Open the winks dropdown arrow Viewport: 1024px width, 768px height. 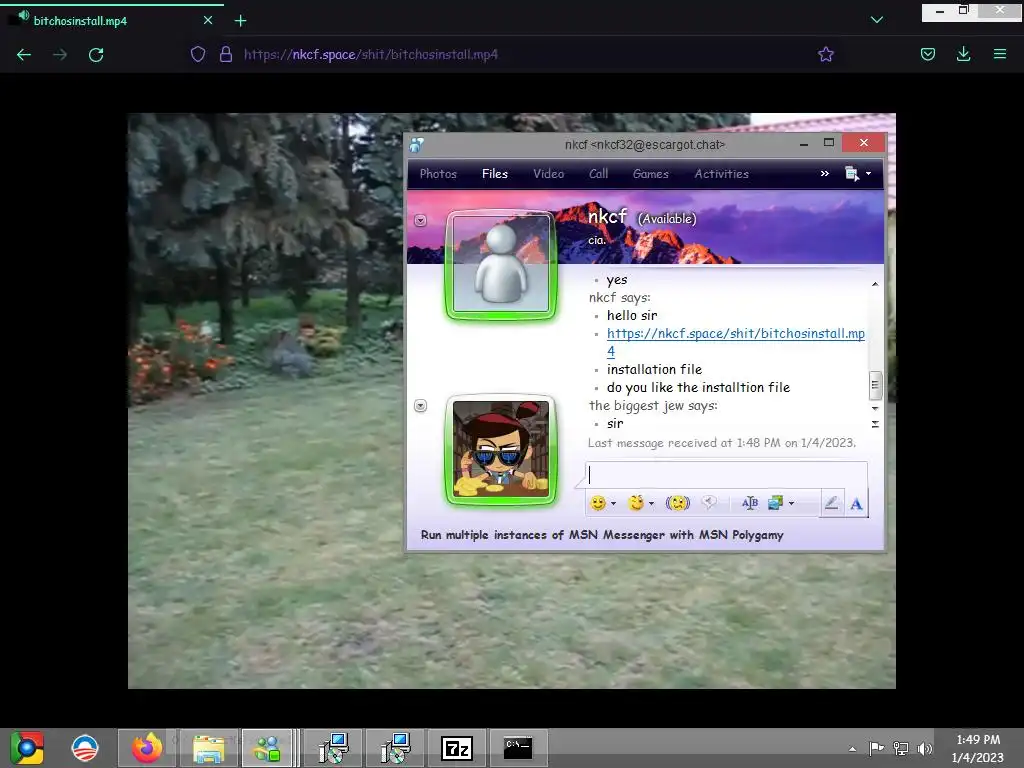pos(651,504)
